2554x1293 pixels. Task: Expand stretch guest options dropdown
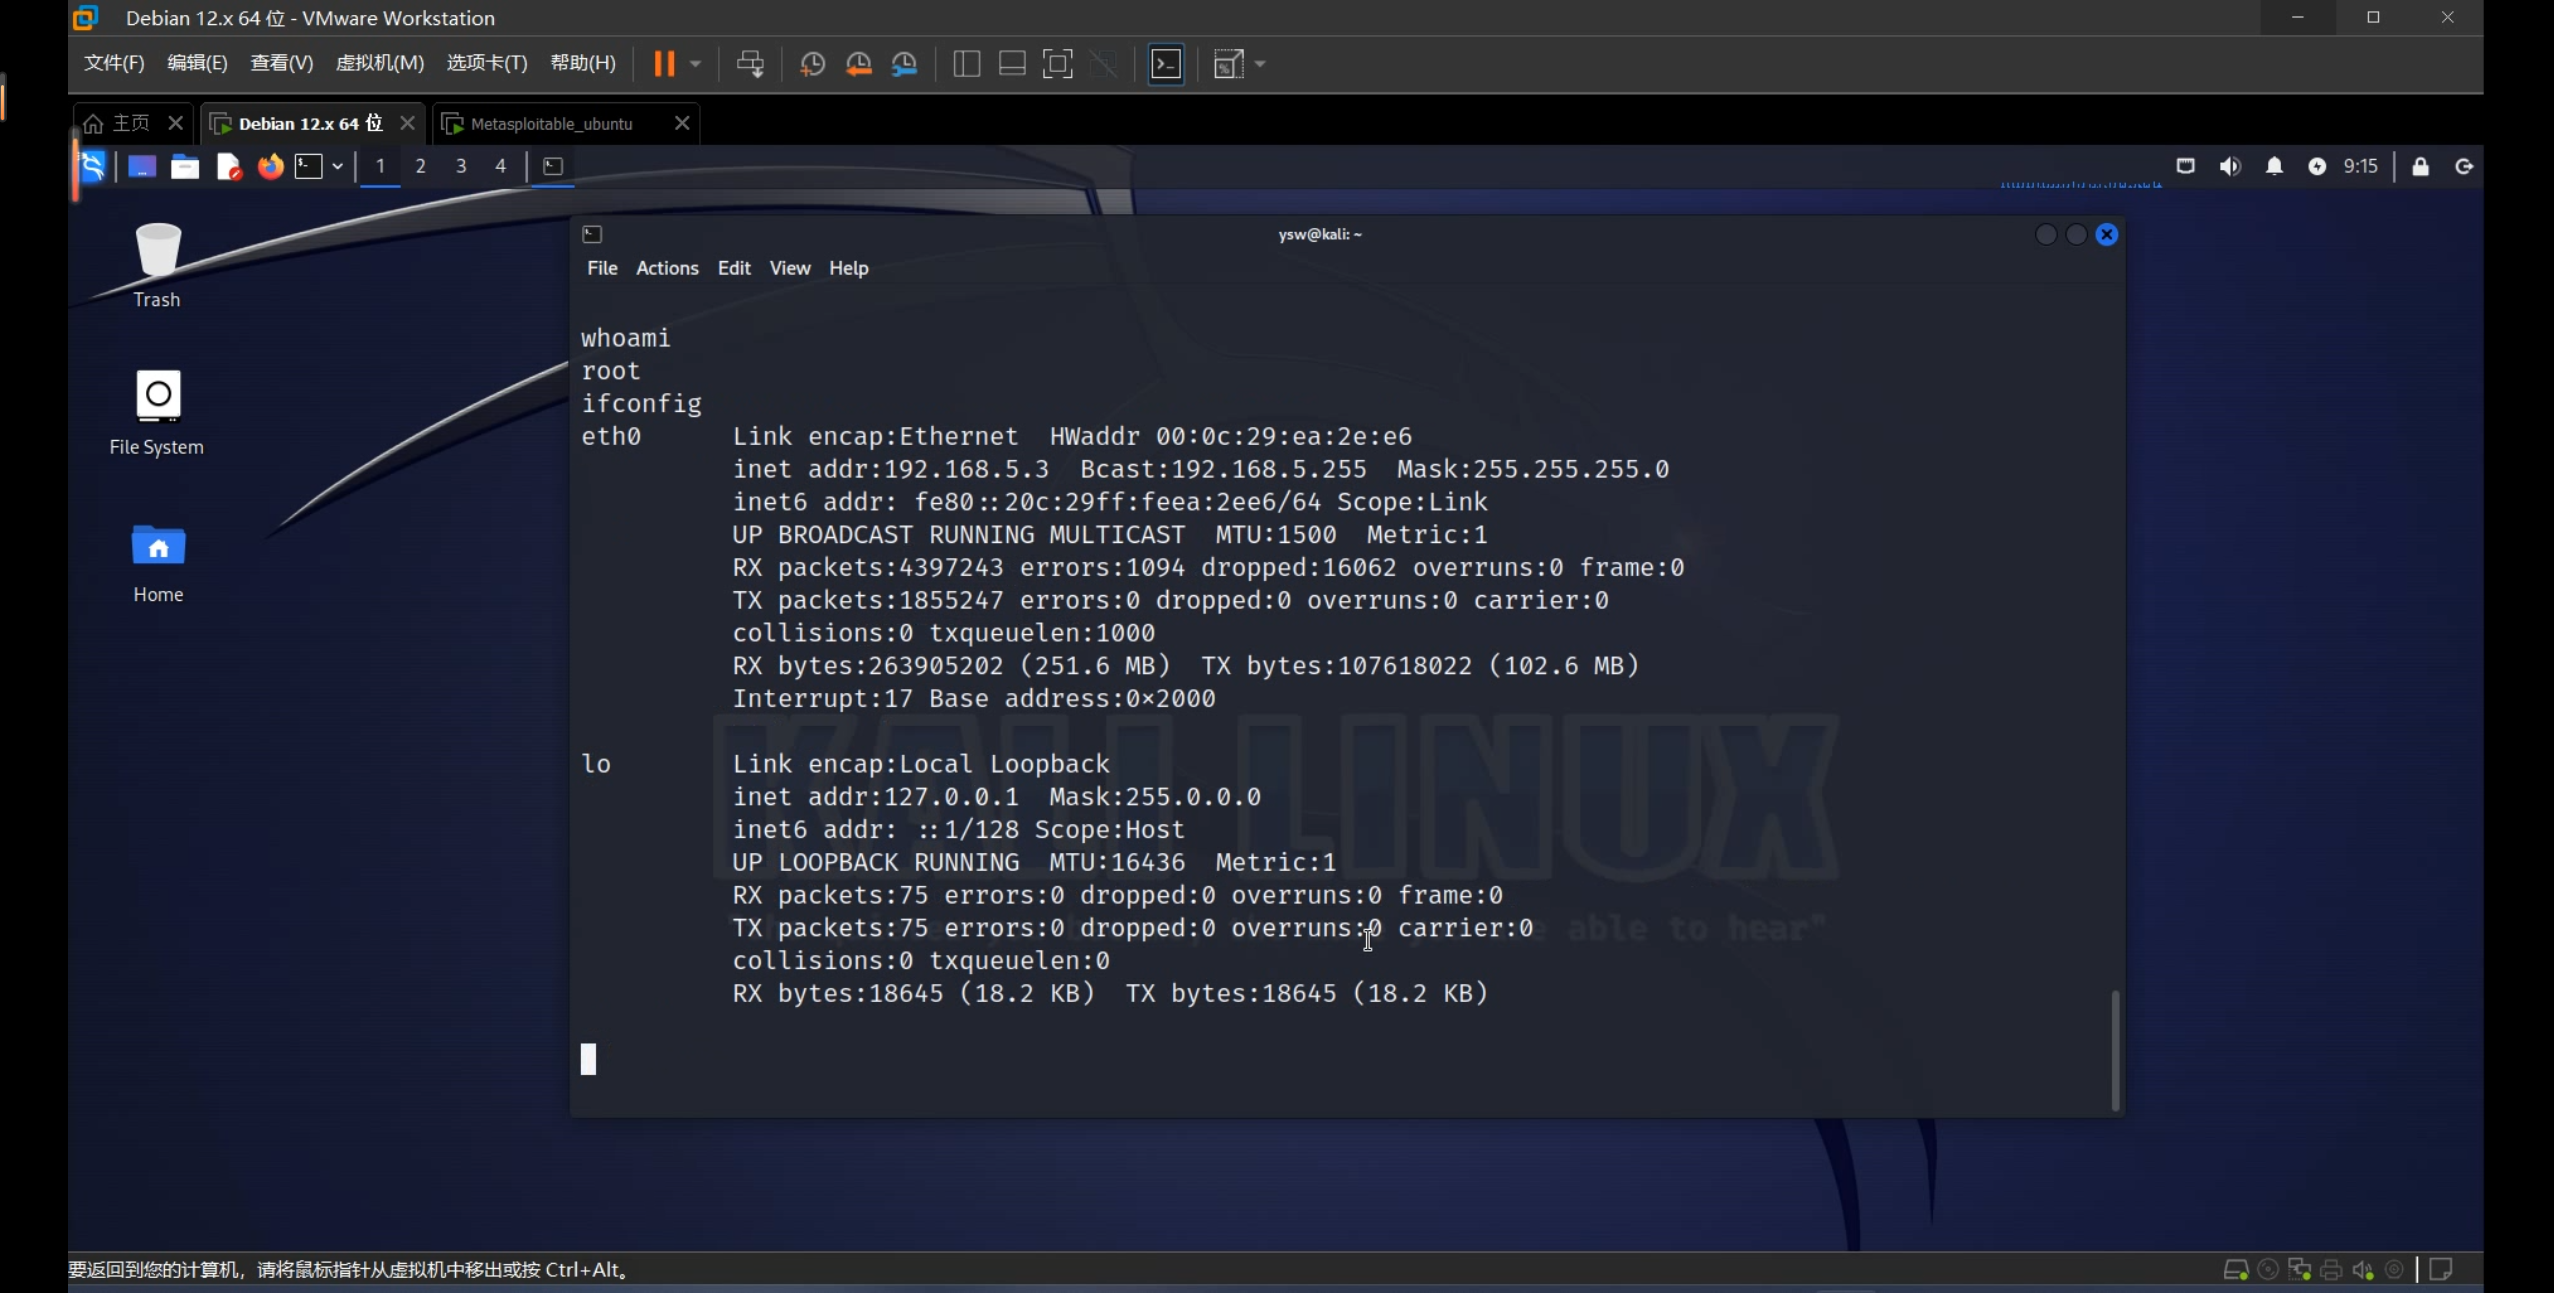pyautogui.click(x=1260, y=64)
